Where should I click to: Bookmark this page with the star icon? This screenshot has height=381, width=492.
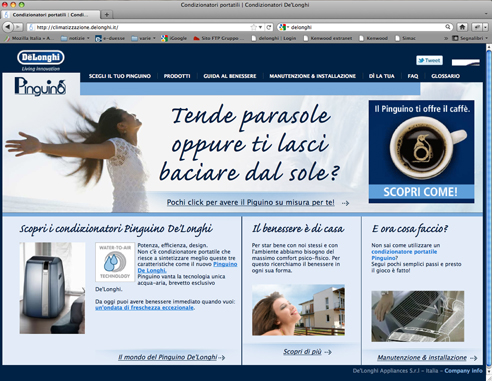point(254,27)
